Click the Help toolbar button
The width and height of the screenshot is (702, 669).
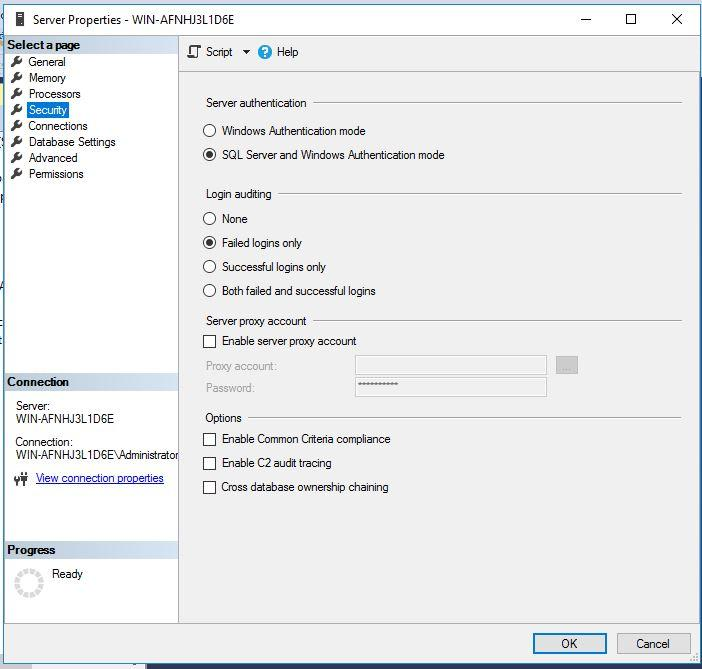pos(278,52)
